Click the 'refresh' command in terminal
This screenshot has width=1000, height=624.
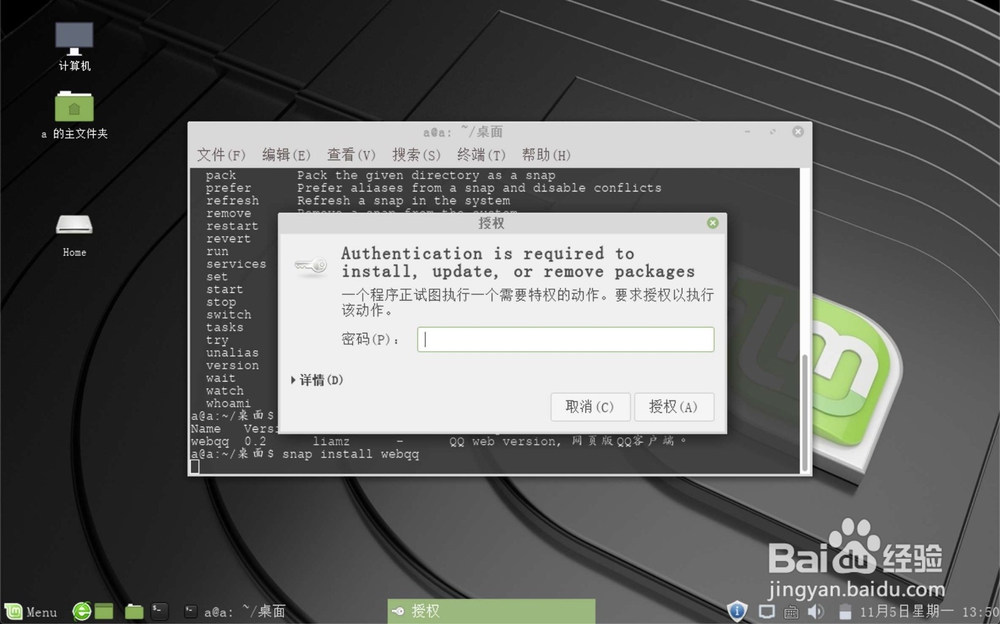coord(232,200)
